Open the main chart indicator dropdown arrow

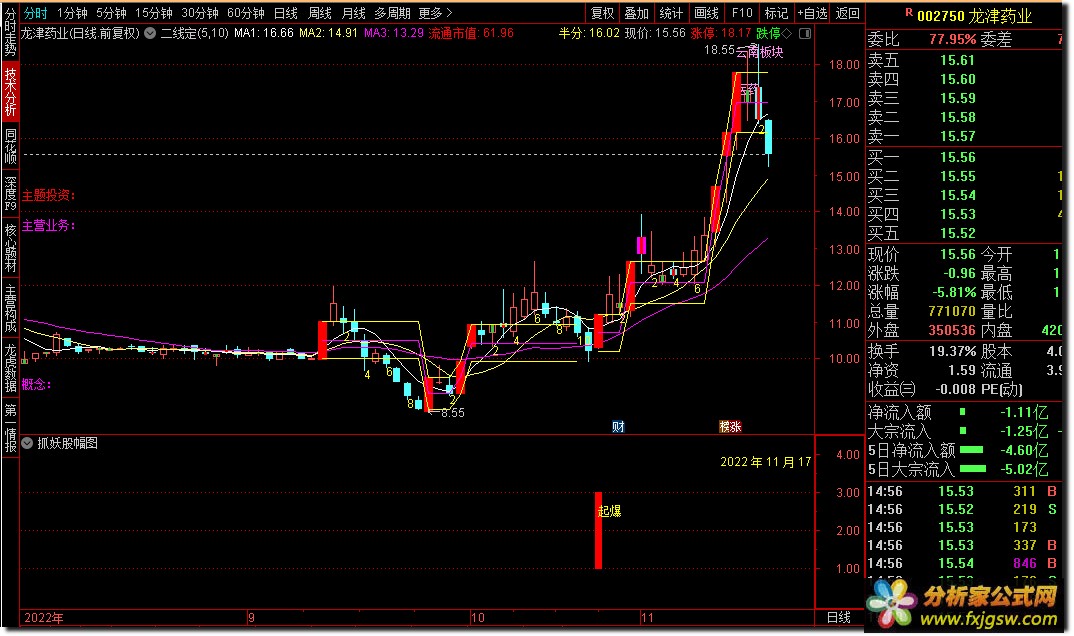(150, 33)
